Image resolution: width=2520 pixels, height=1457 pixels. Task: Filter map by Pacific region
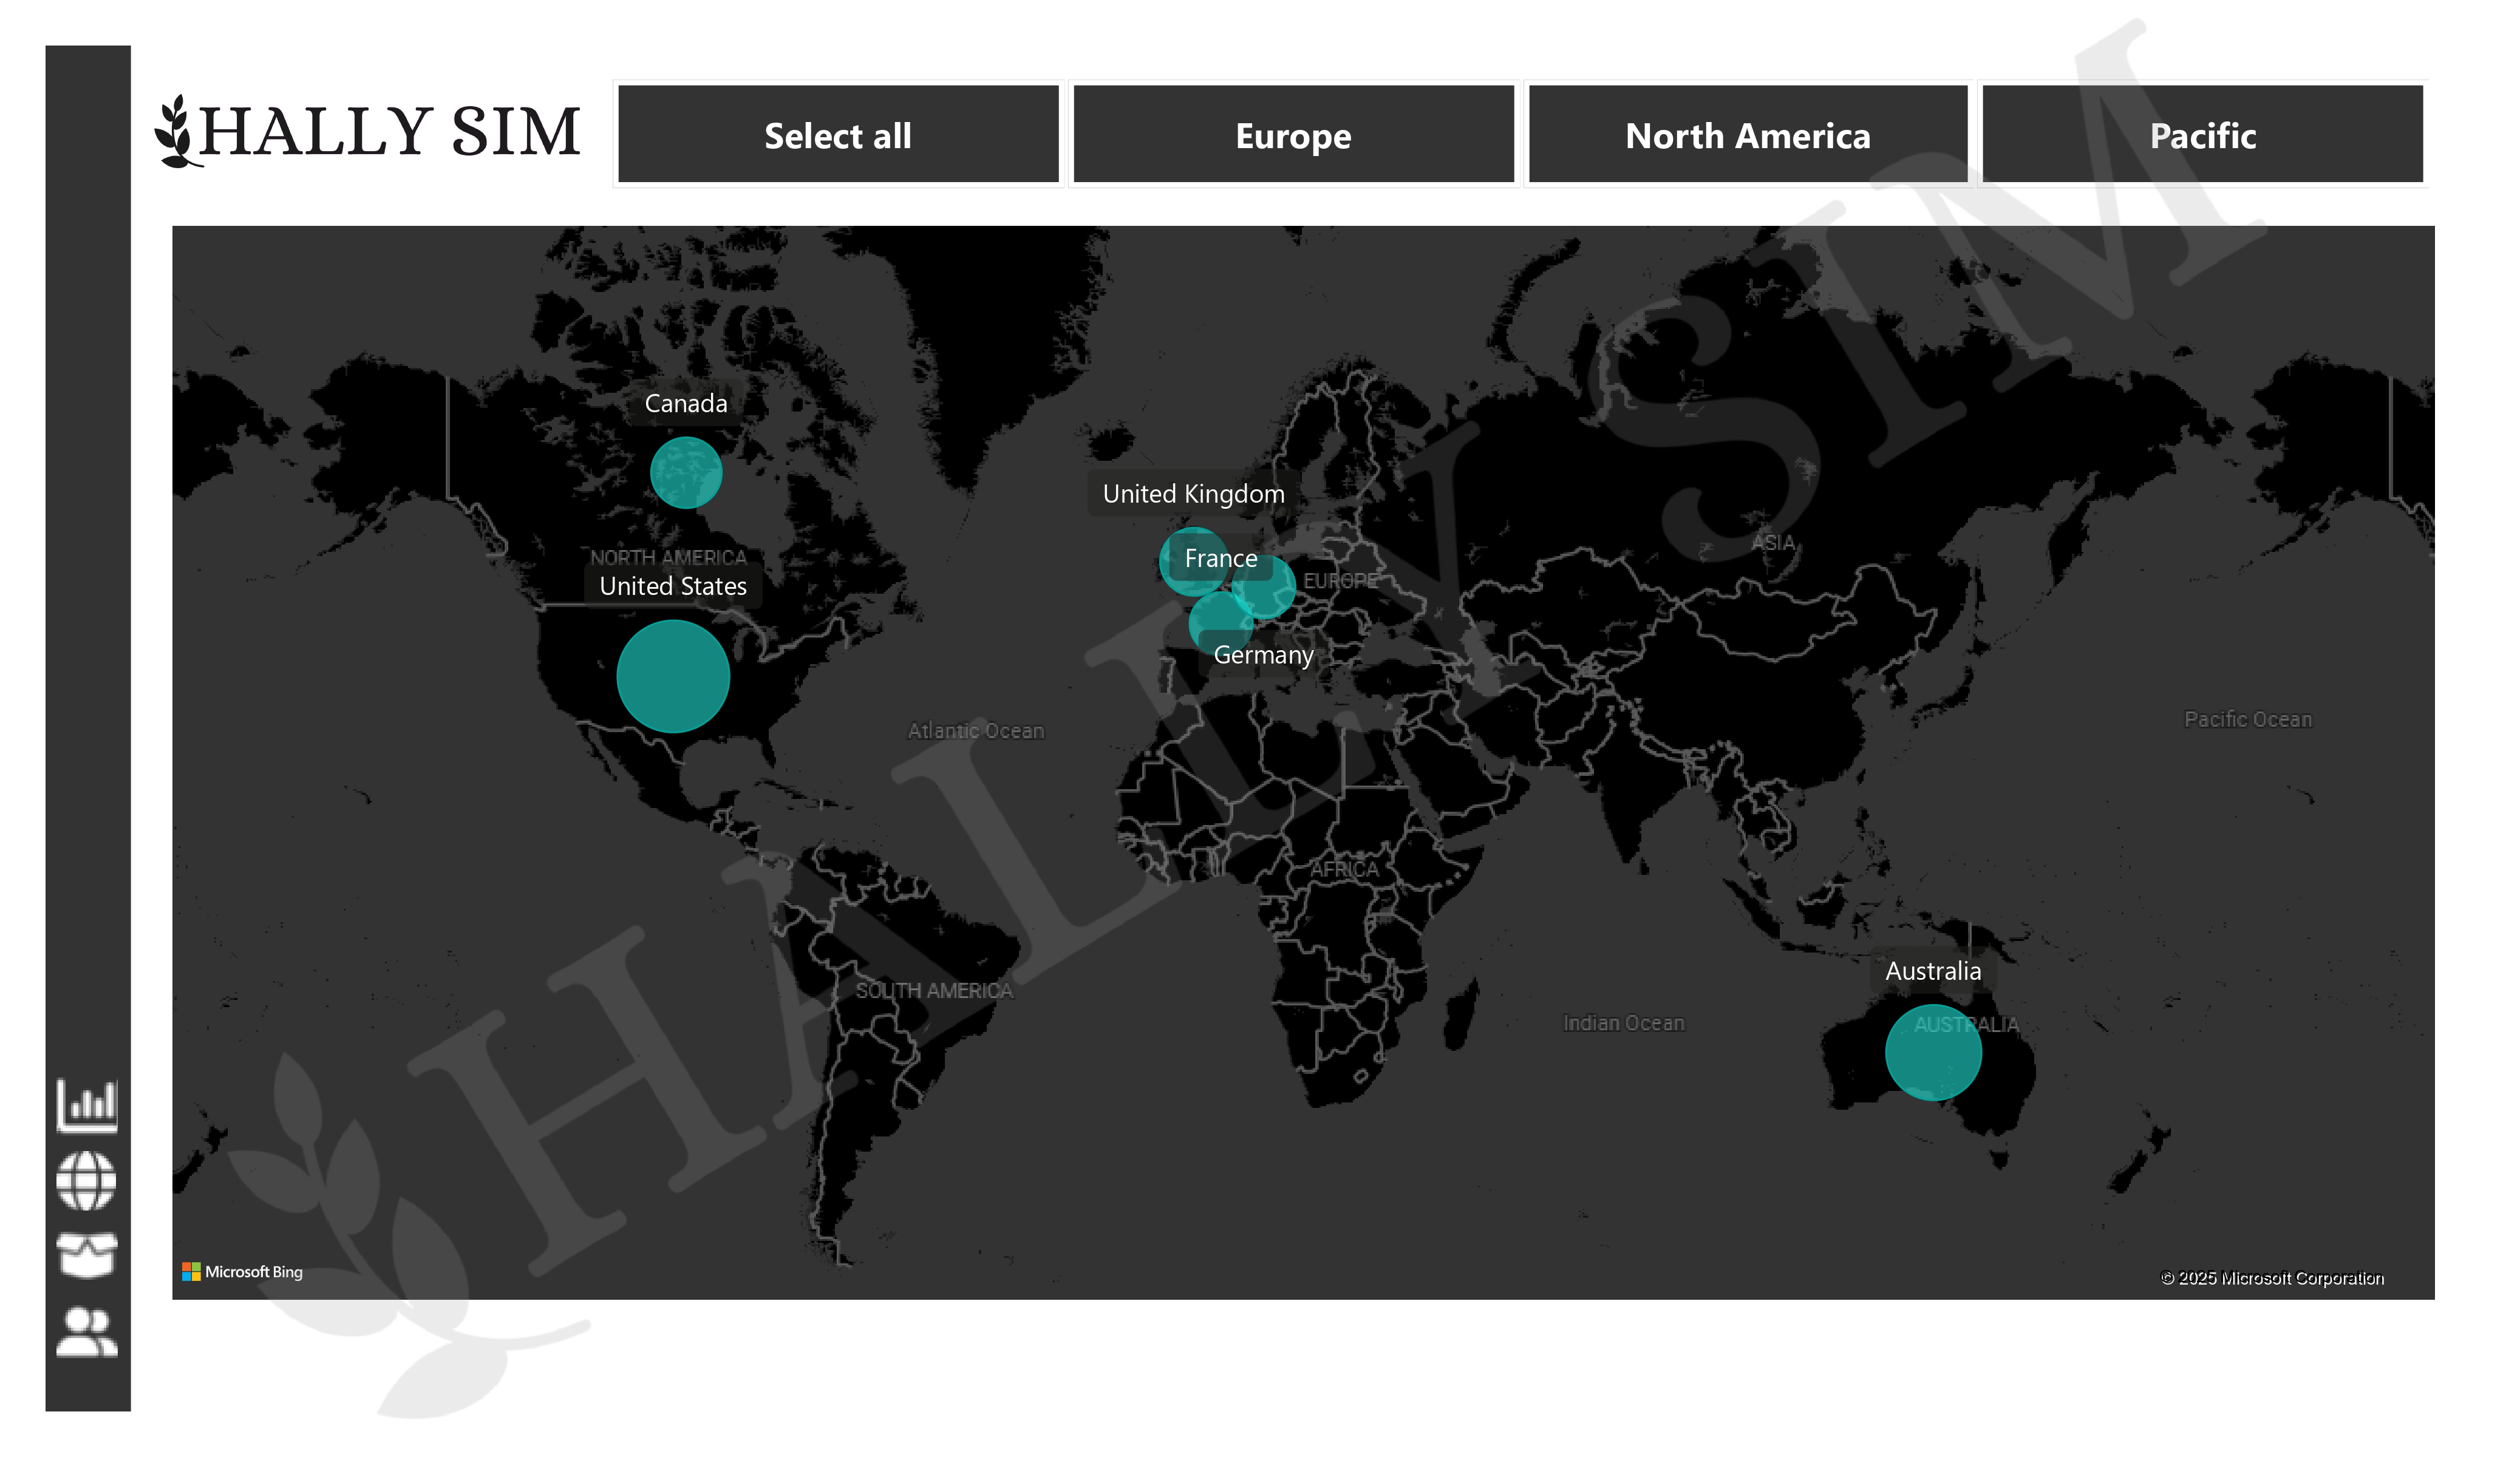pos(2203,135)
